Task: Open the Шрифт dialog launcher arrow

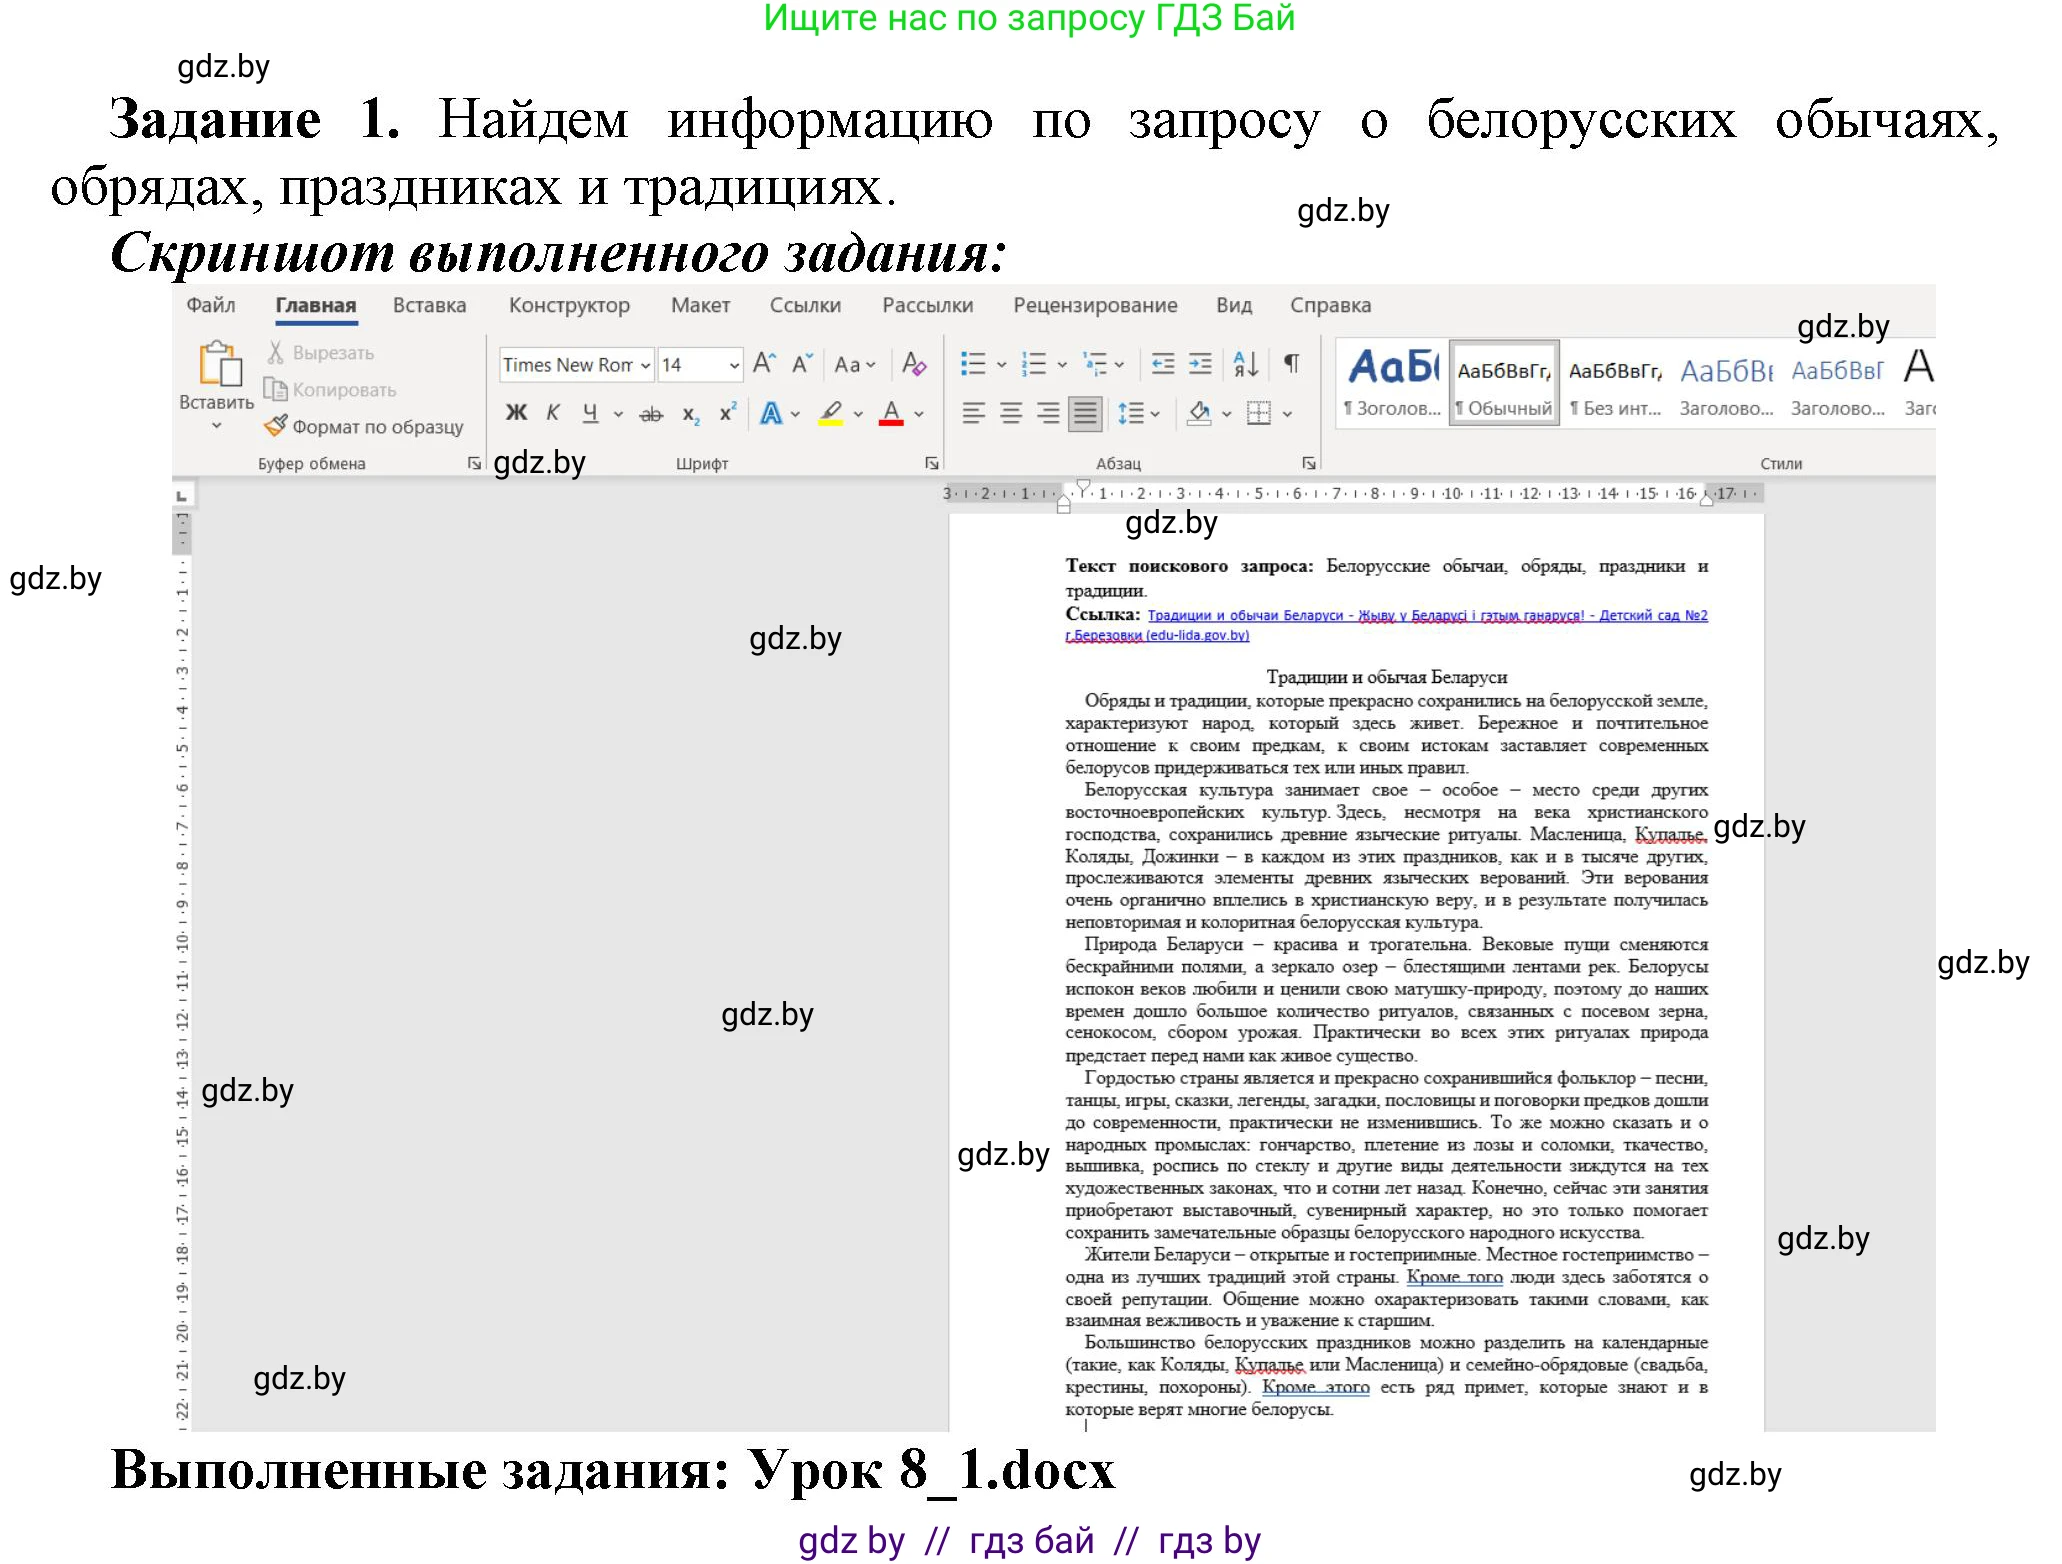Action: coord(933,463)
